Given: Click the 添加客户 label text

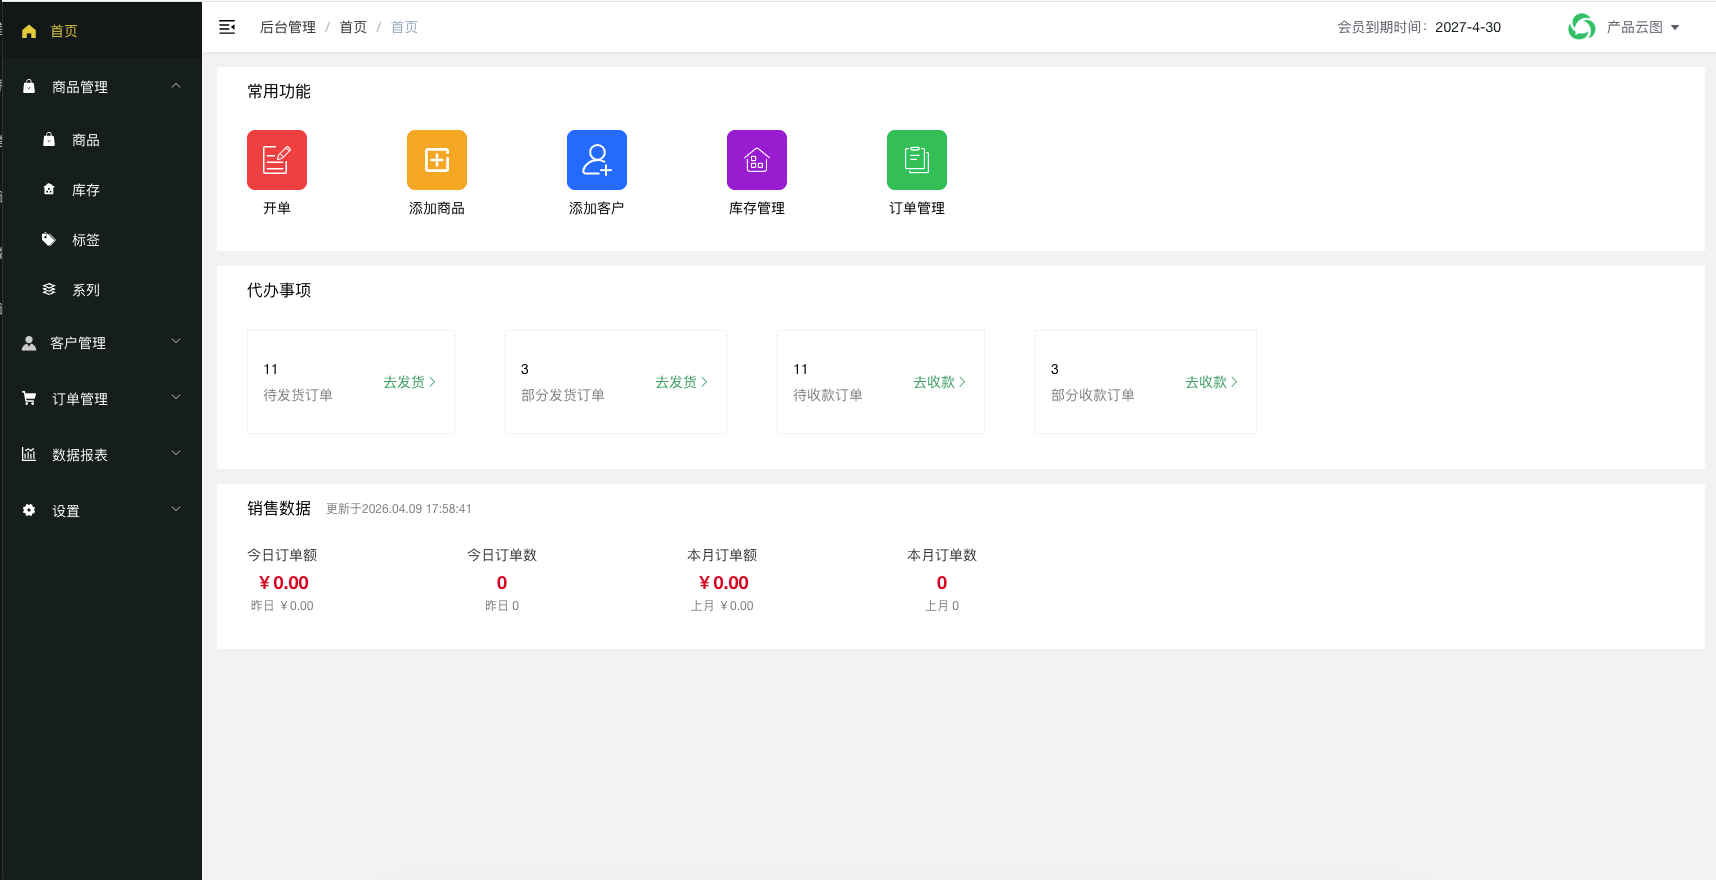Looking at the screenshot, I should (x=597, y=208).
